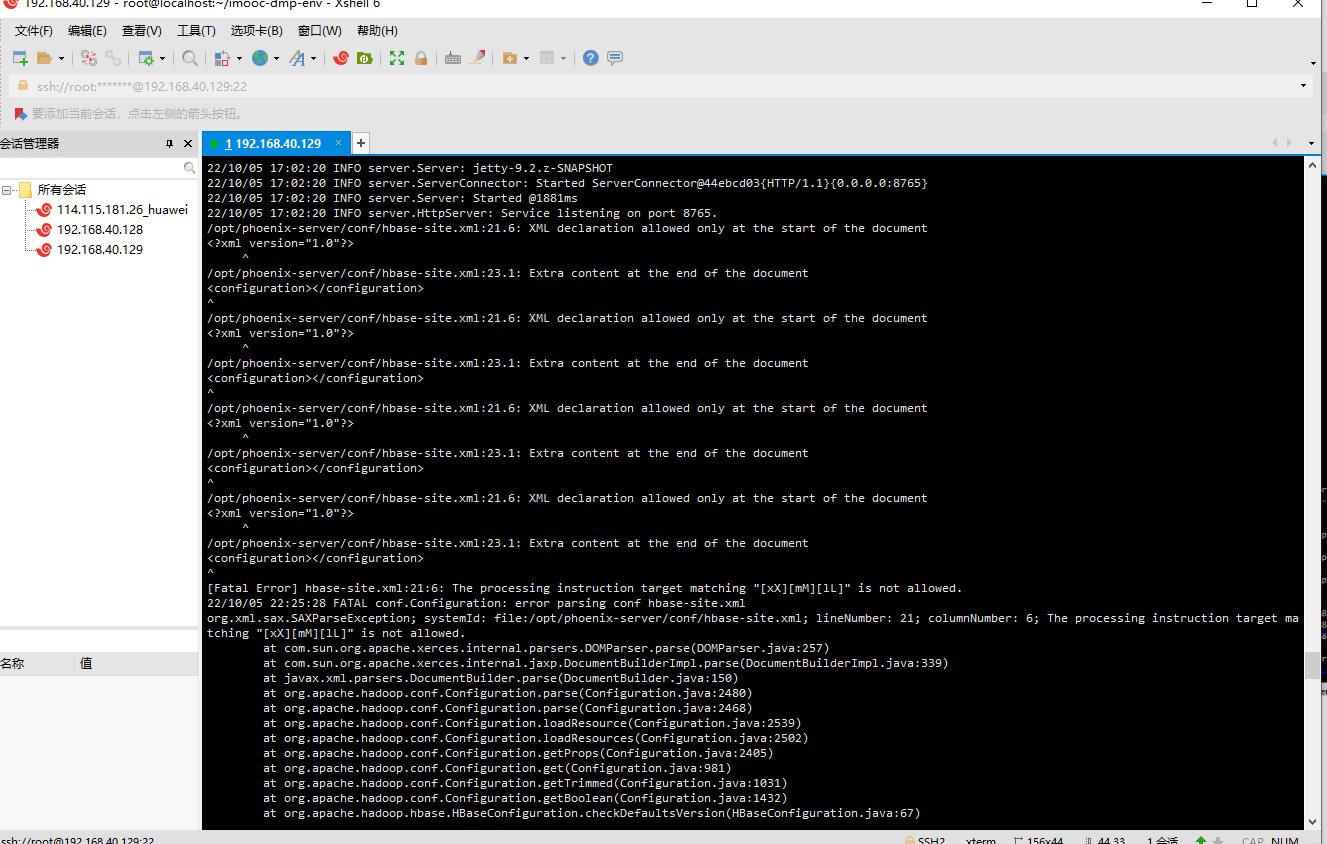The height and width of the screenshot is (844, 1327).
Task: Click the magnifier Find icon in toolbar
Action: (190, 58)
